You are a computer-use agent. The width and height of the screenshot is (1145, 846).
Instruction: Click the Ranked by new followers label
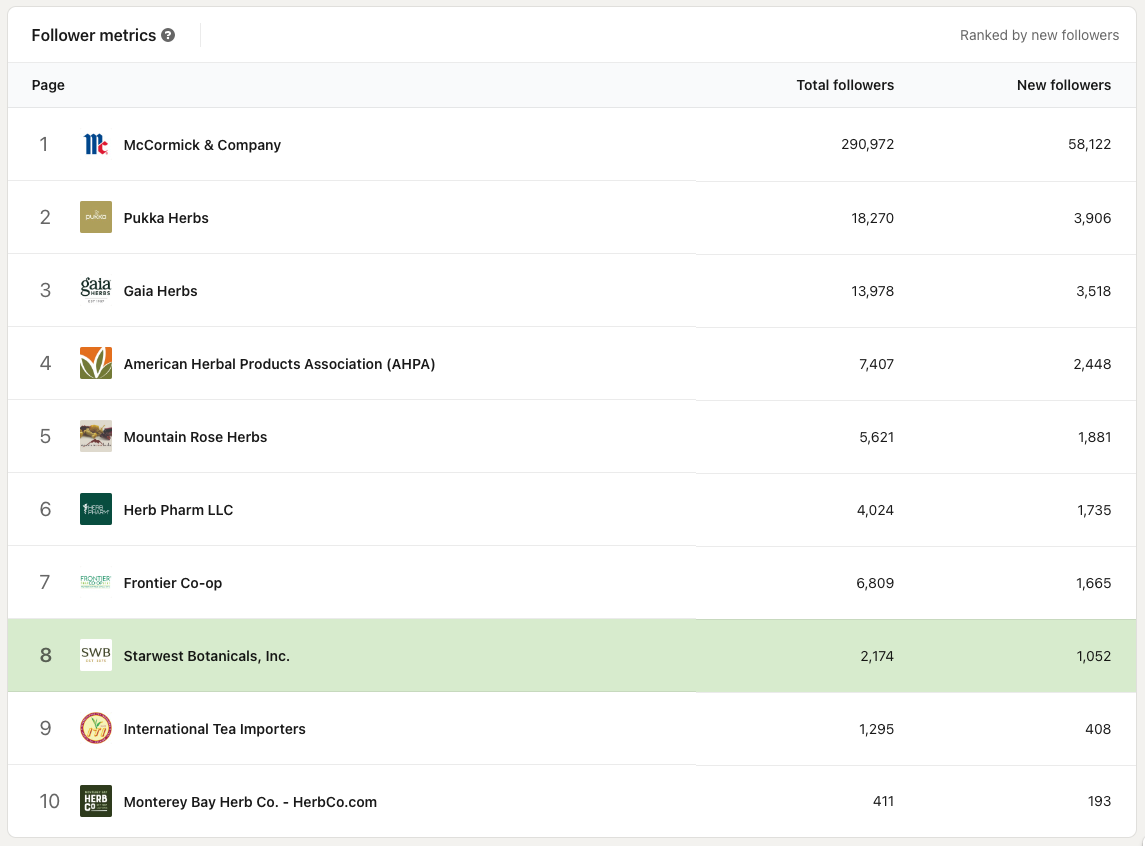click(1039, 35)
